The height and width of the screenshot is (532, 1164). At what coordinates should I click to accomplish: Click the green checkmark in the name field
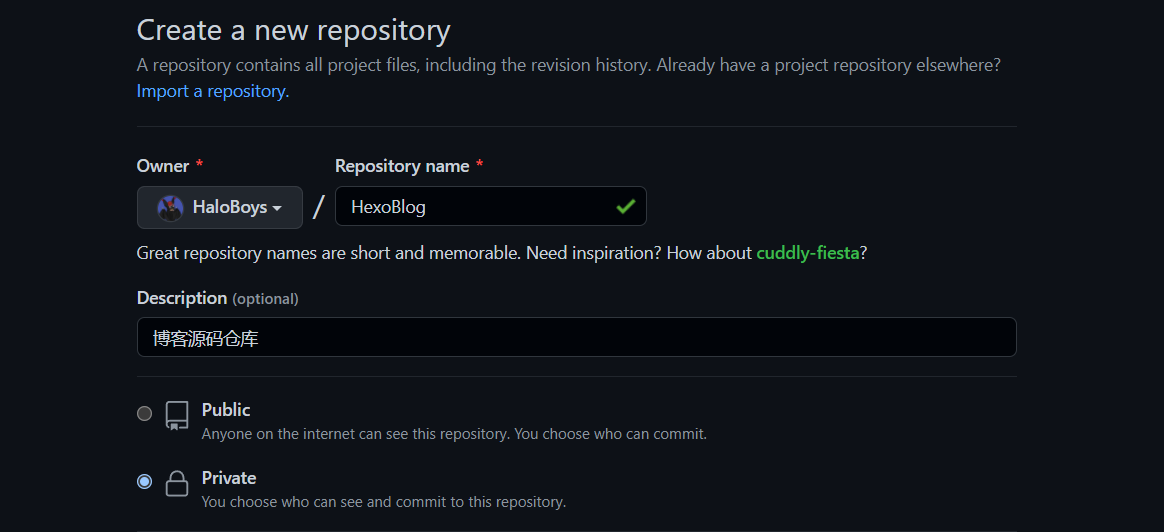(626, 207)
